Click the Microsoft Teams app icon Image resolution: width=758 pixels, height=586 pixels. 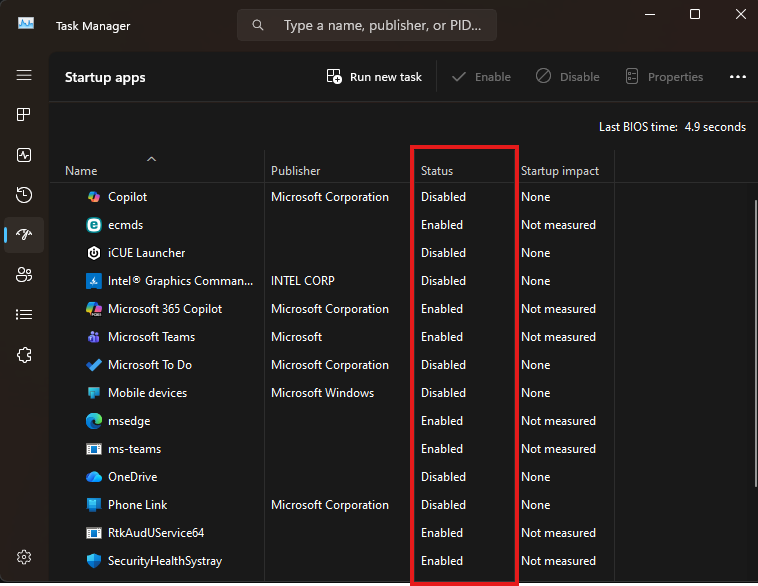point(93,337)
